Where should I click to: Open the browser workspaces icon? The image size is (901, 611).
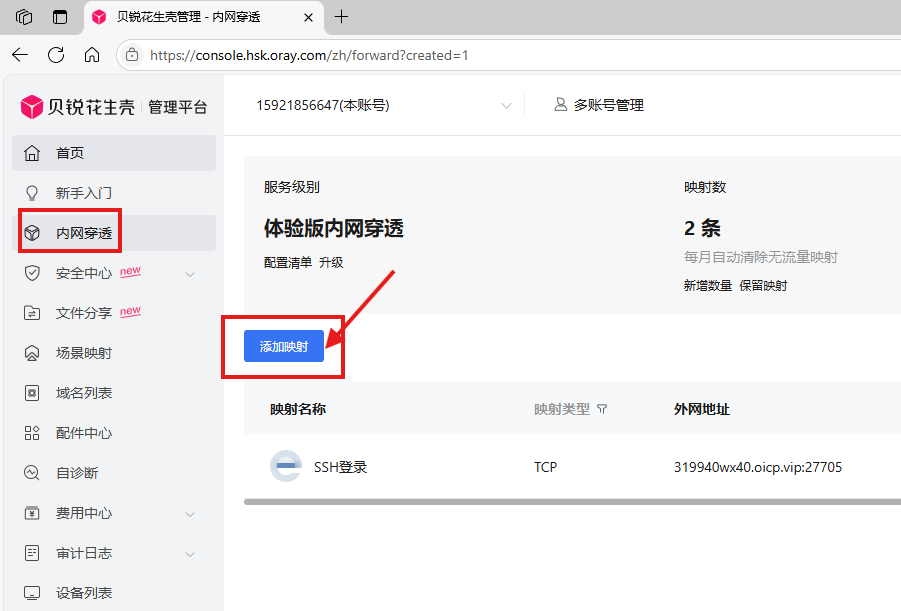pos(24,17)
